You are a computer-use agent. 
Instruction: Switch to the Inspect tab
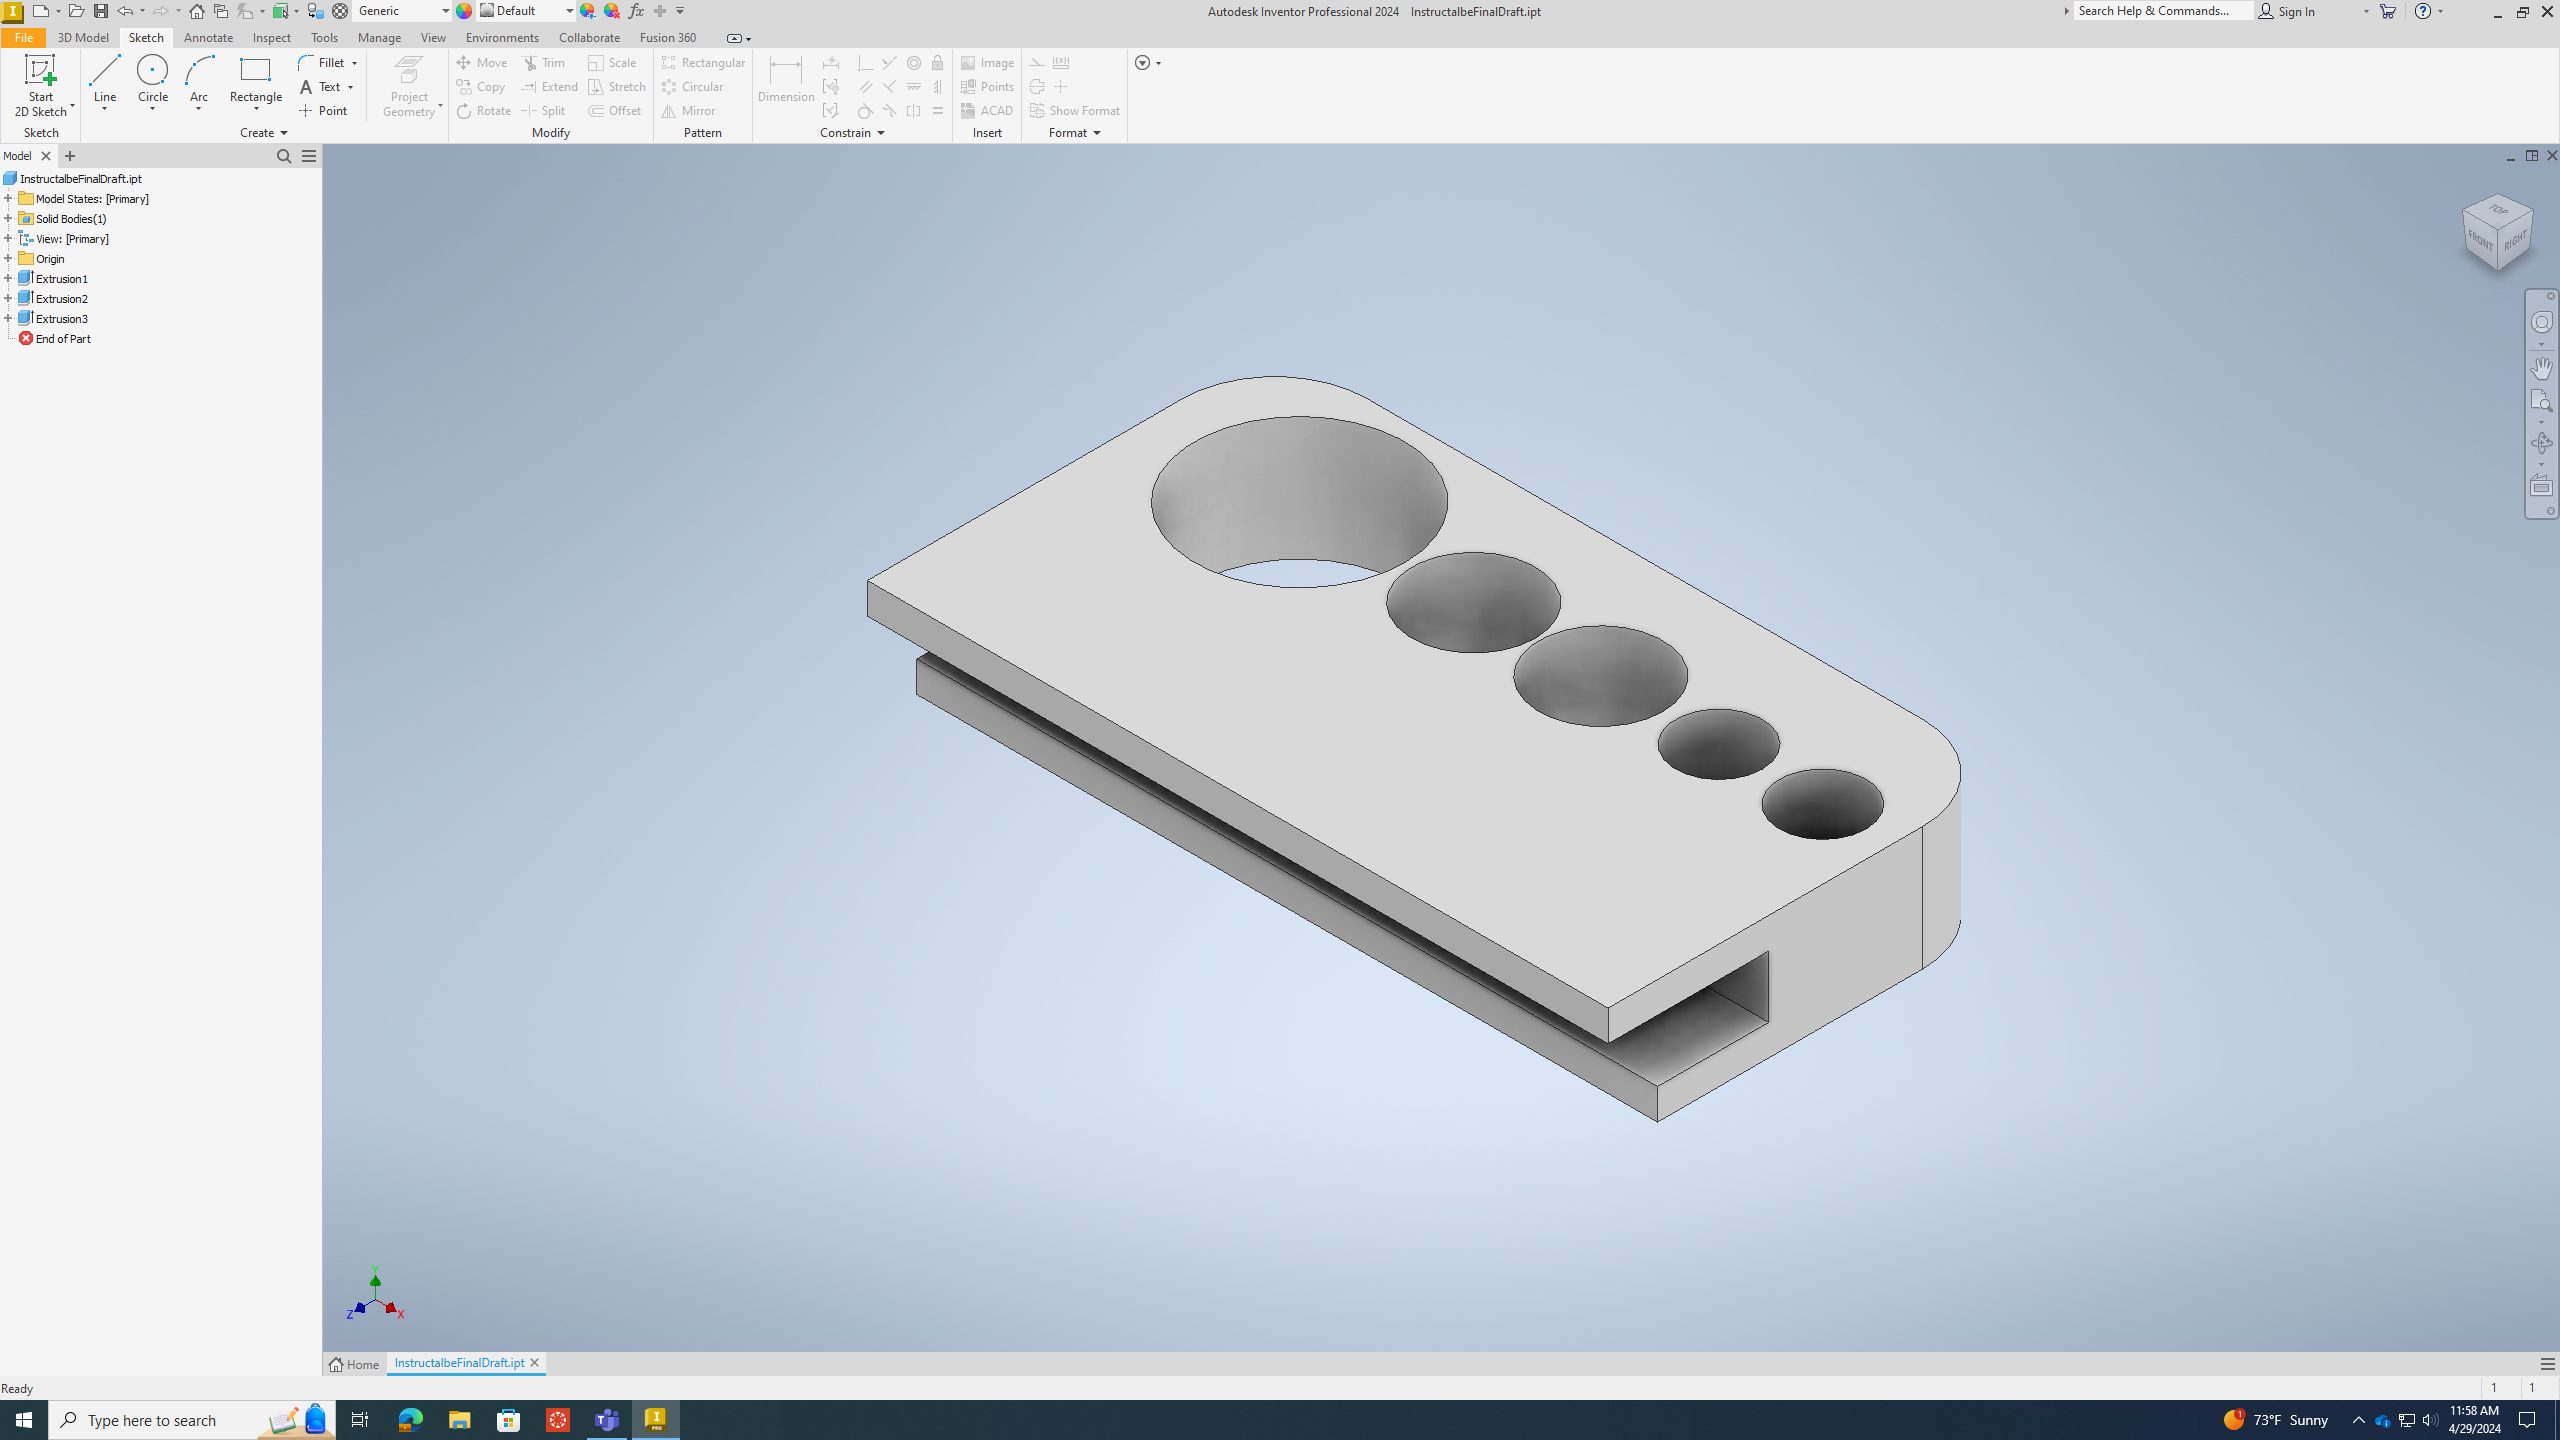tap(271, 38)
